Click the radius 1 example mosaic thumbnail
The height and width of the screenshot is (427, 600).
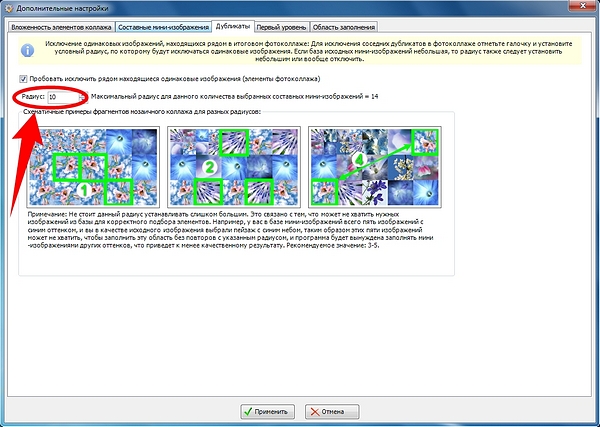click(x=93, y=167)
